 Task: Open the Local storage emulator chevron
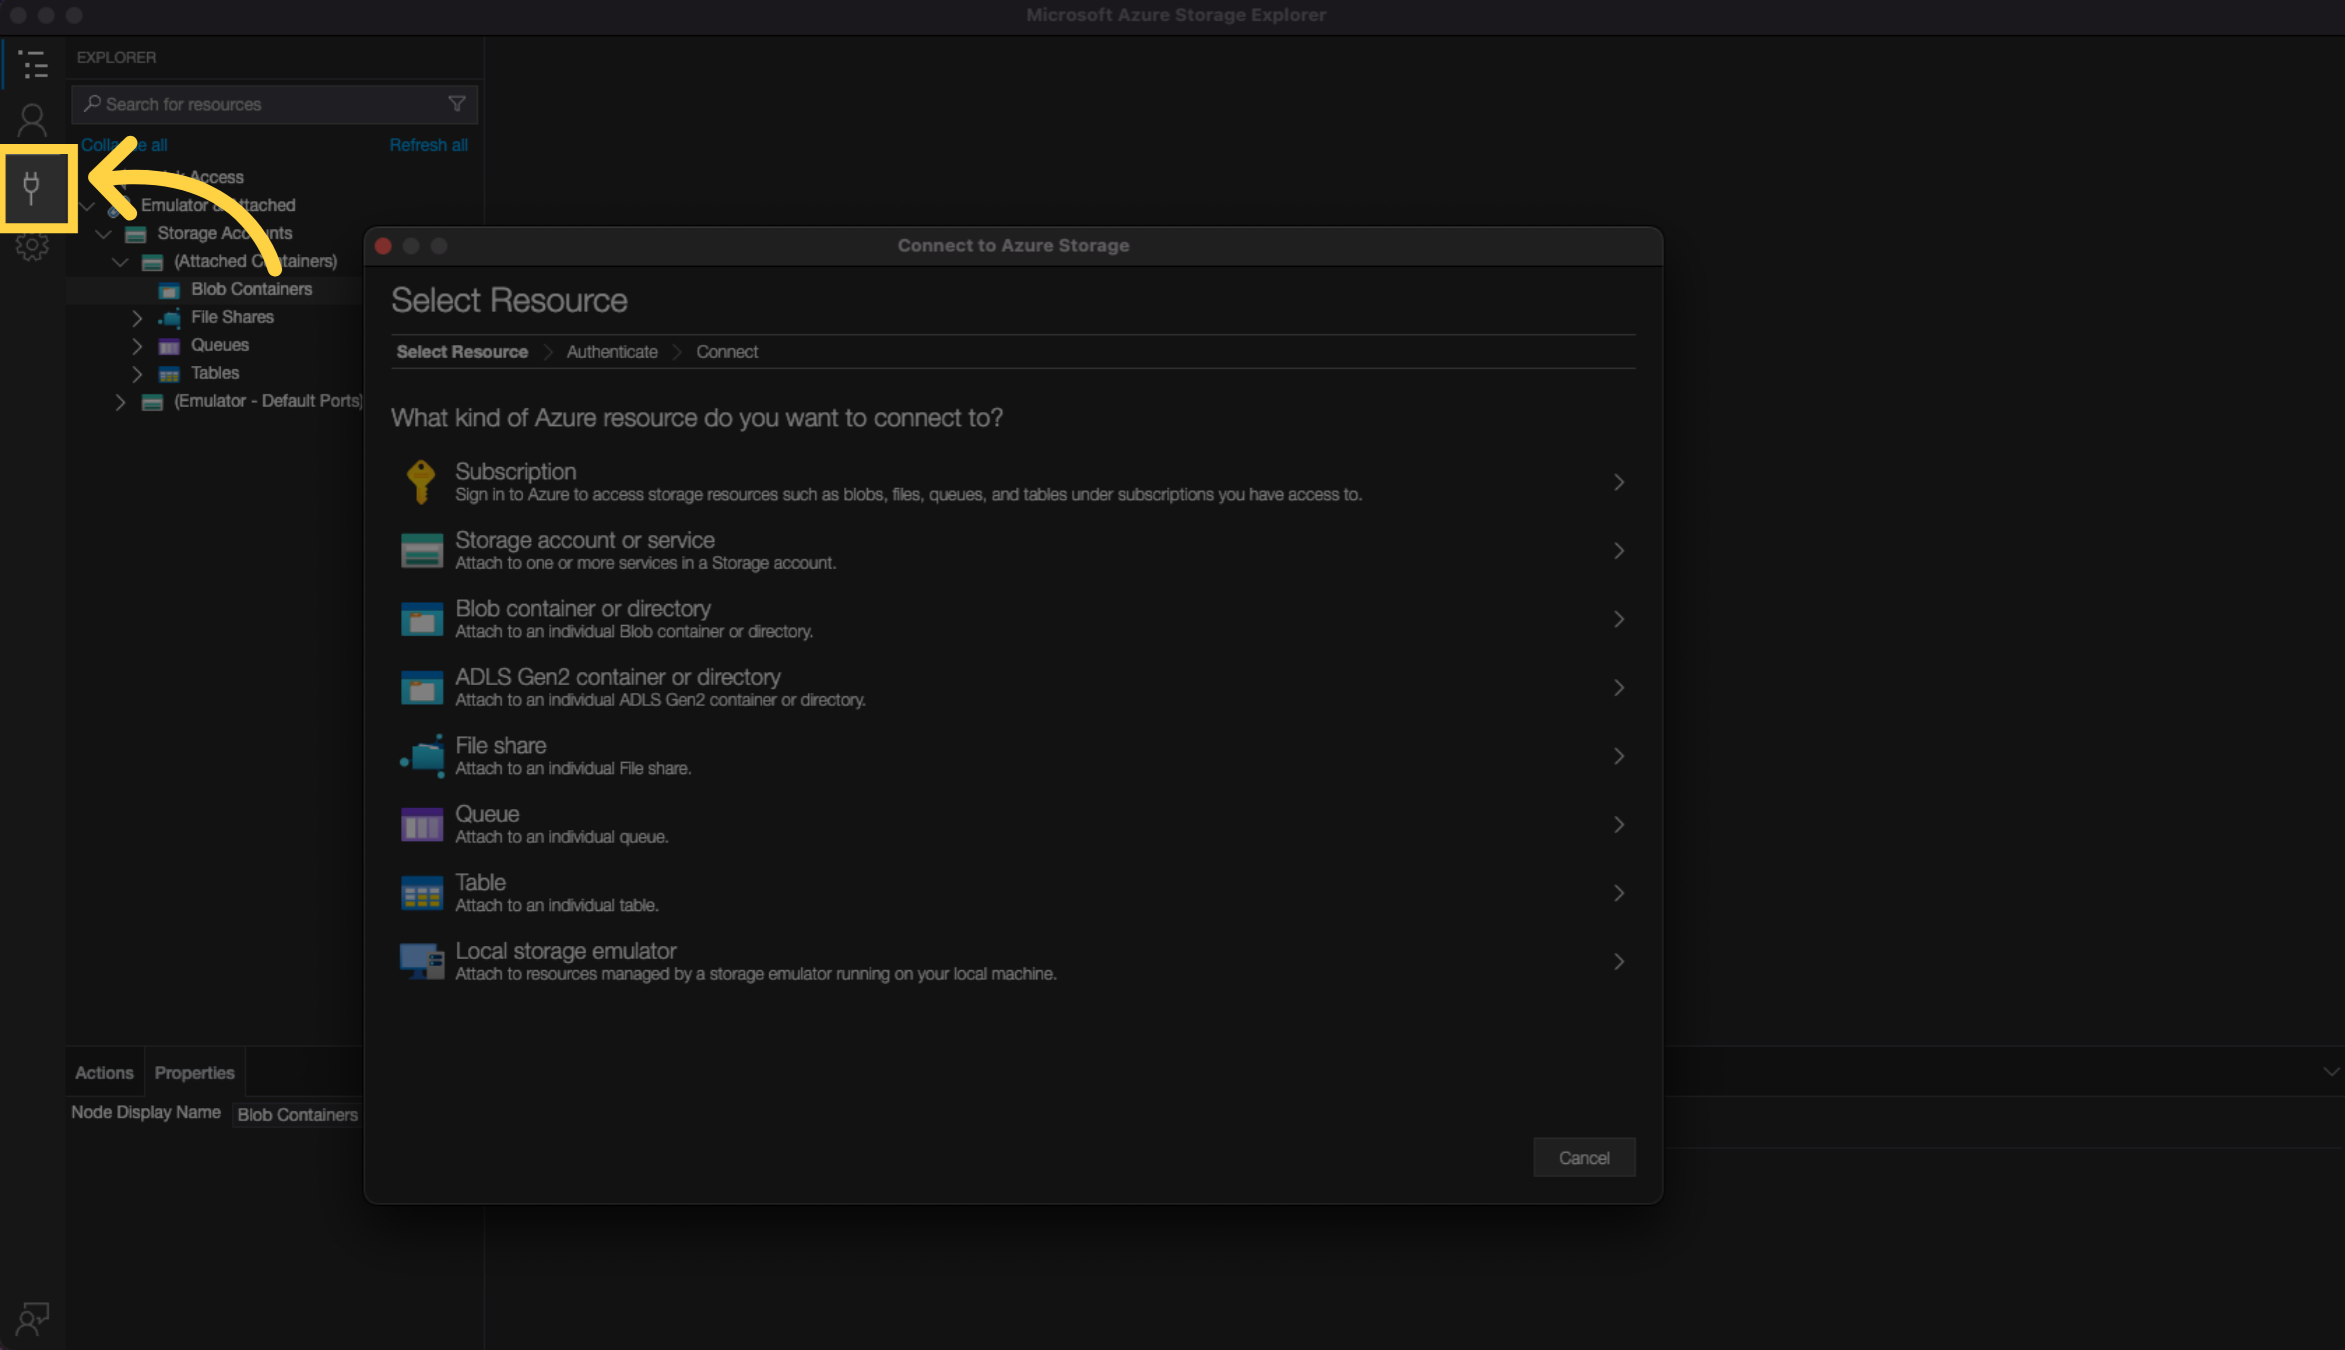[1619, 962]
